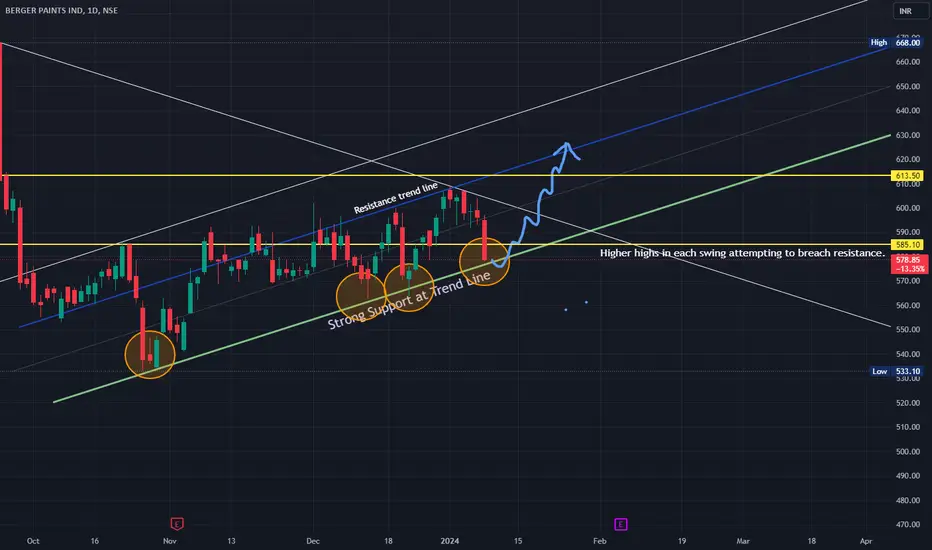Click the Mar label on time axis
The image size is (932, 550).
(x=743, y=541)
